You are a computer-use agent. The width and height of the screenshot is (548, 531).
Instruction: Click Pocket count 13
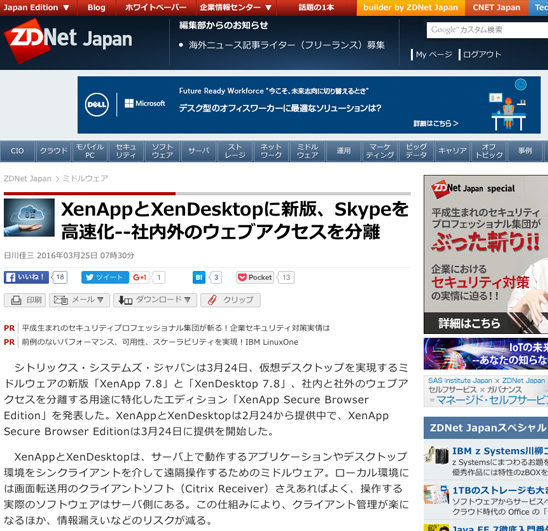click(x=286, y=278)
